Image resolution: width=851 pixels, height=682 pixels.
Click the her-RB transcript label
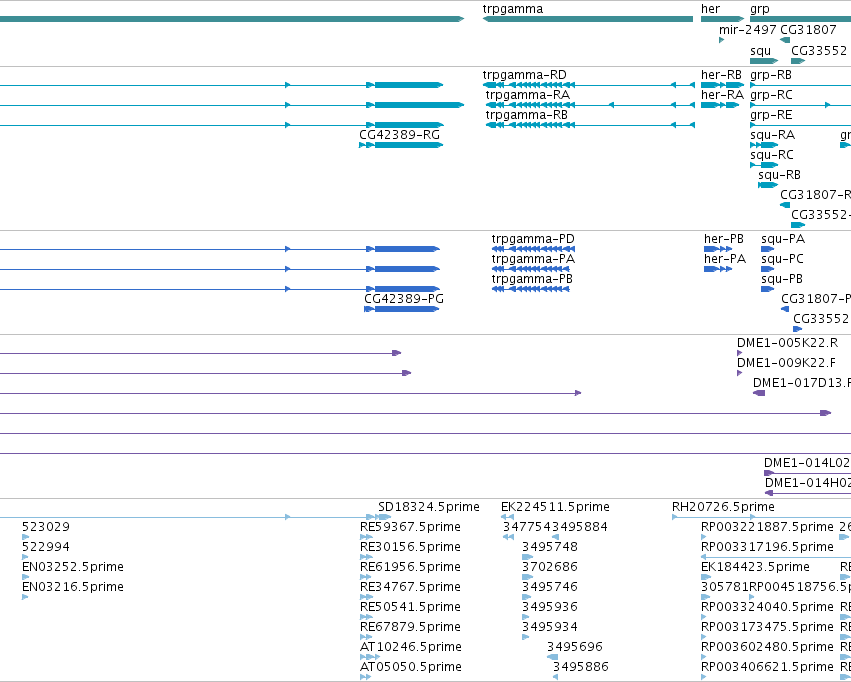[x=721, y=75]
